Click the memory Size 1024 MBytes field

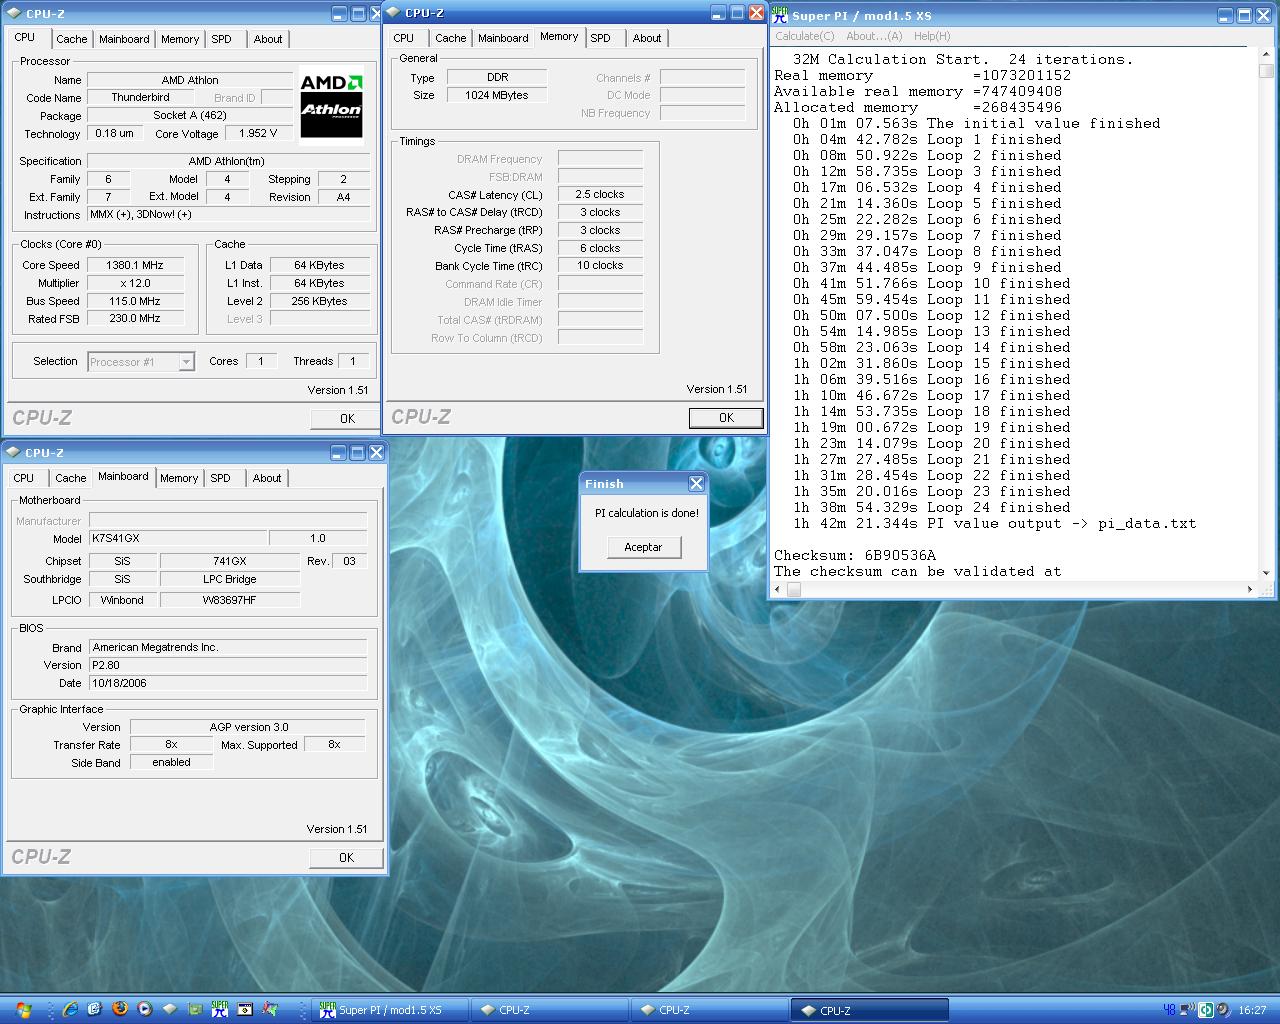pyautogui.click(x=497, y=95)
